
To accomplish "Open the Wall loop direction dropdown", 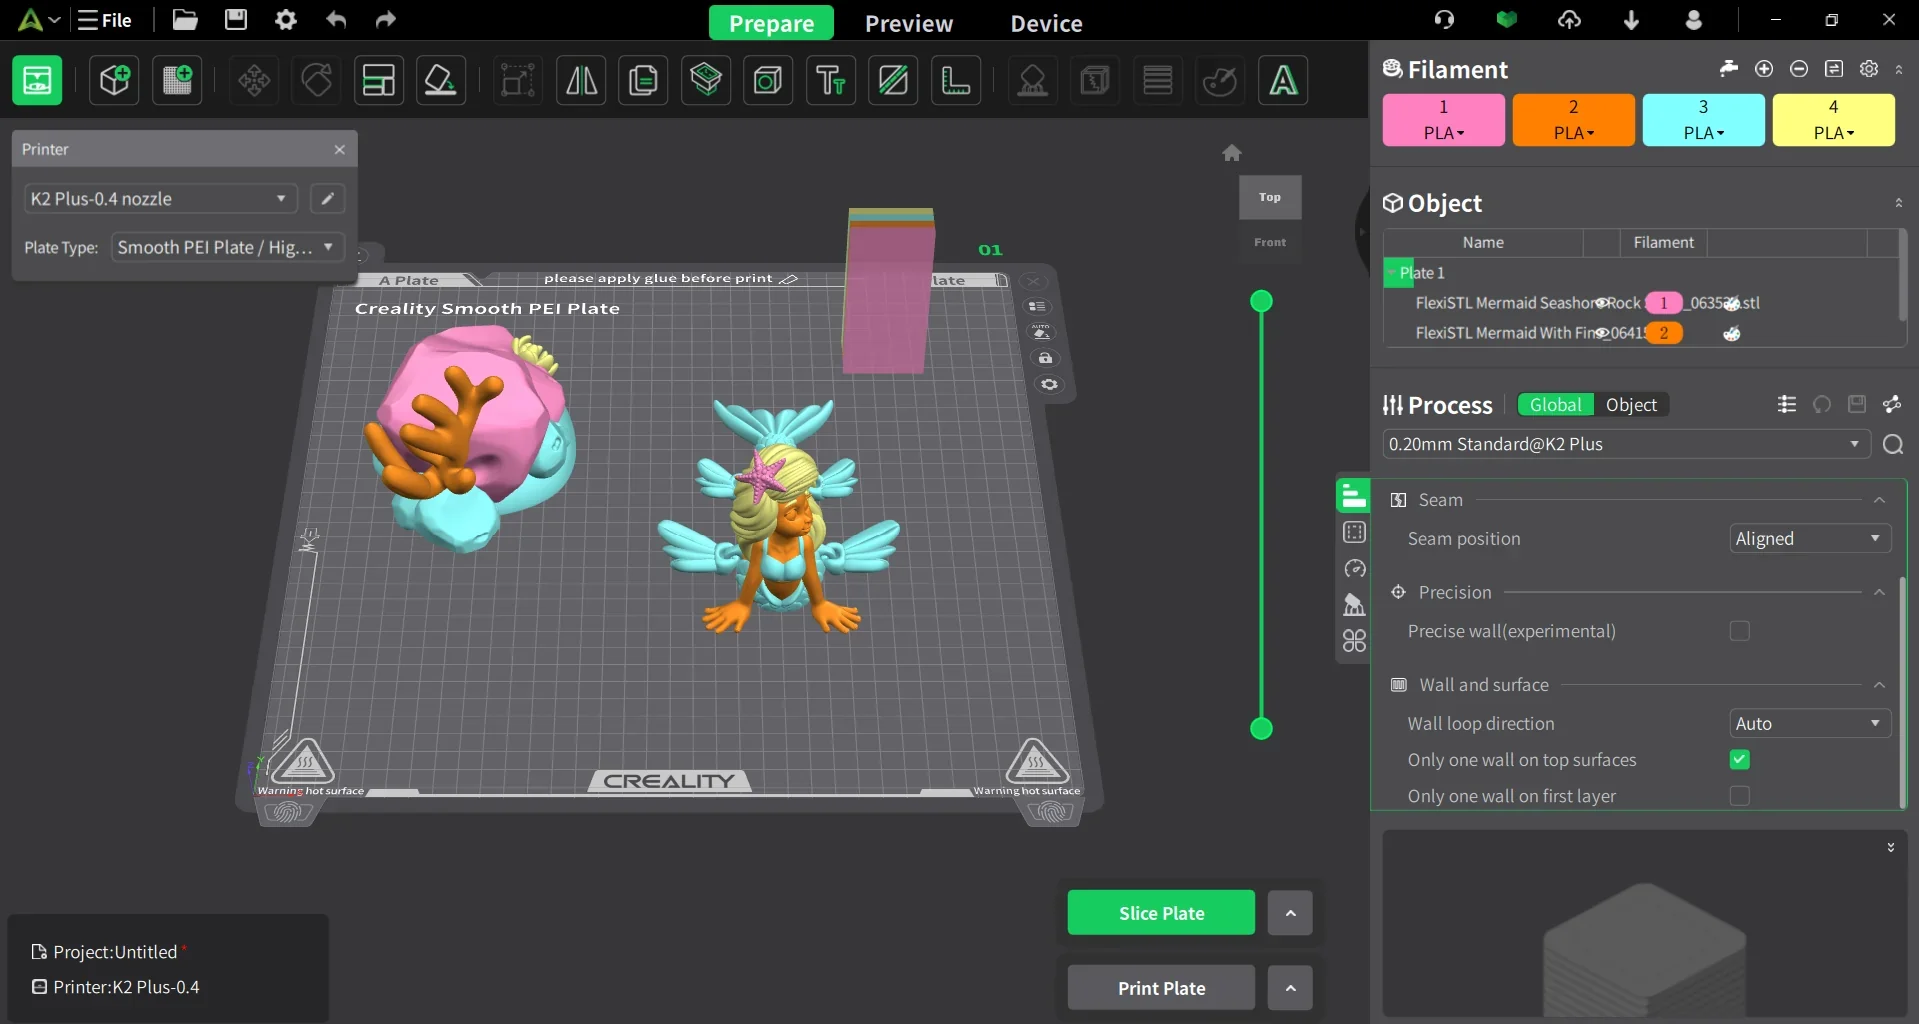I will click(x=1808, y=723).
